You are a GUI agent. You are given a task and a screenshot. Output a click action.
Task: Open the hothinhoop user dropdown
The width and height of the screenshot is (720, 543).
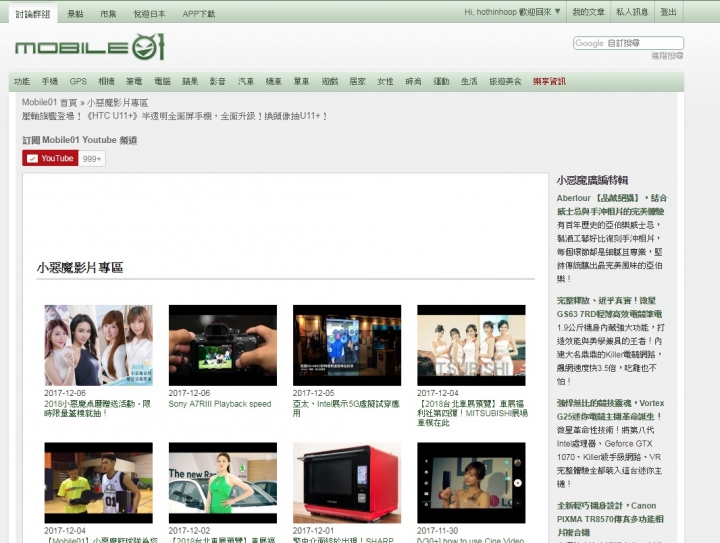click(512, 12)
